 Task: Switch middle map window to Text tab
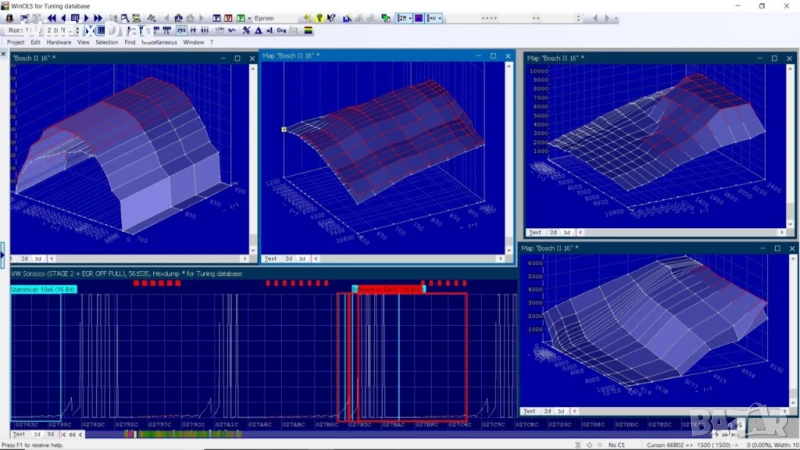pyautogui.click(x=269, y=258)
